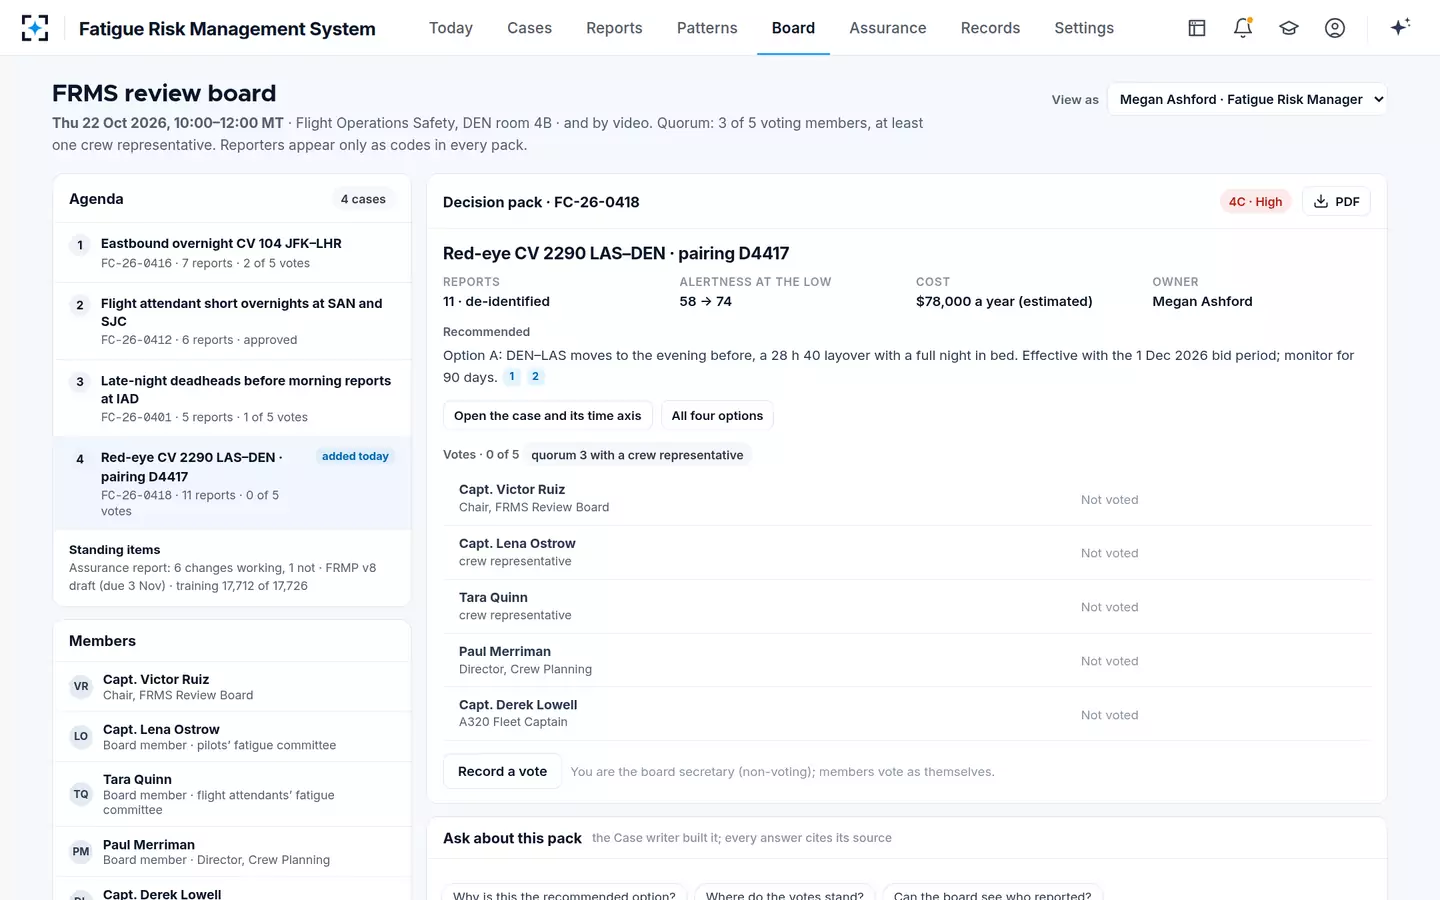Open the layout panel icon
The width and height of the screenshot is (1440, 900).
click(1197, 28)
